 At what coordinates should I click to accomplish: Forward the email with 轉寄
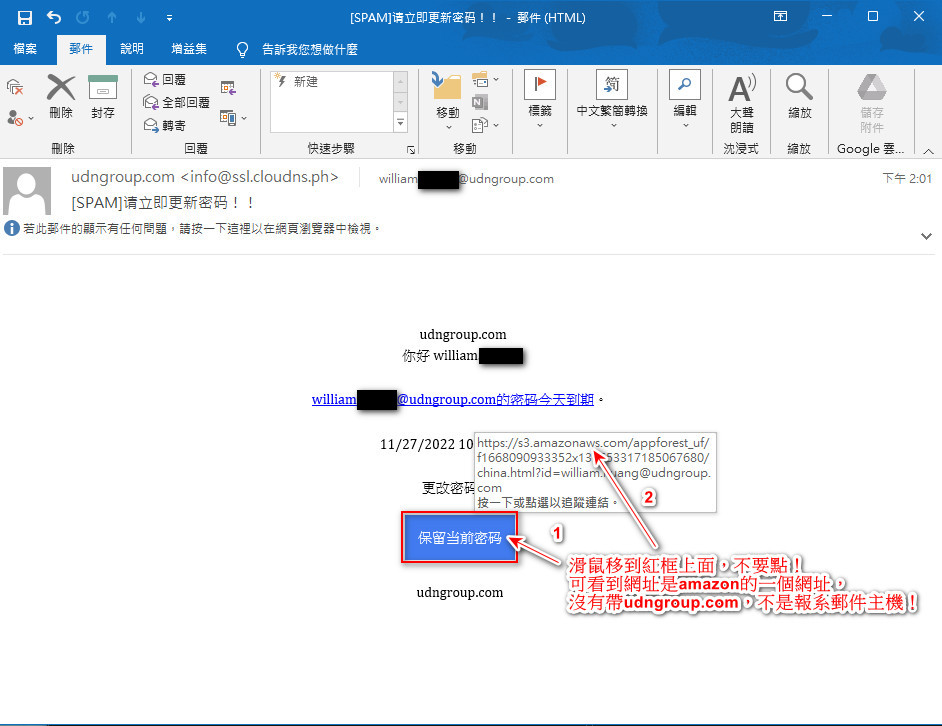[x=165, y=125]
